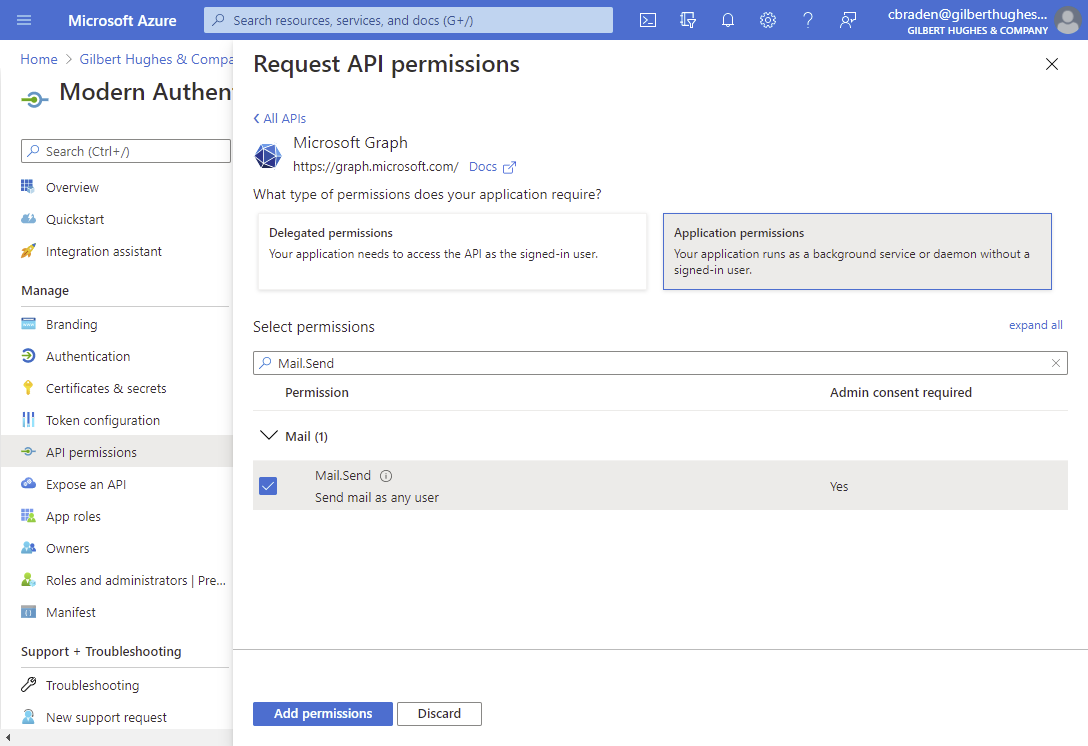The image size is (1088, 746).
Task: Open Quickstart in the sidebar
Action: pos(75,219)
